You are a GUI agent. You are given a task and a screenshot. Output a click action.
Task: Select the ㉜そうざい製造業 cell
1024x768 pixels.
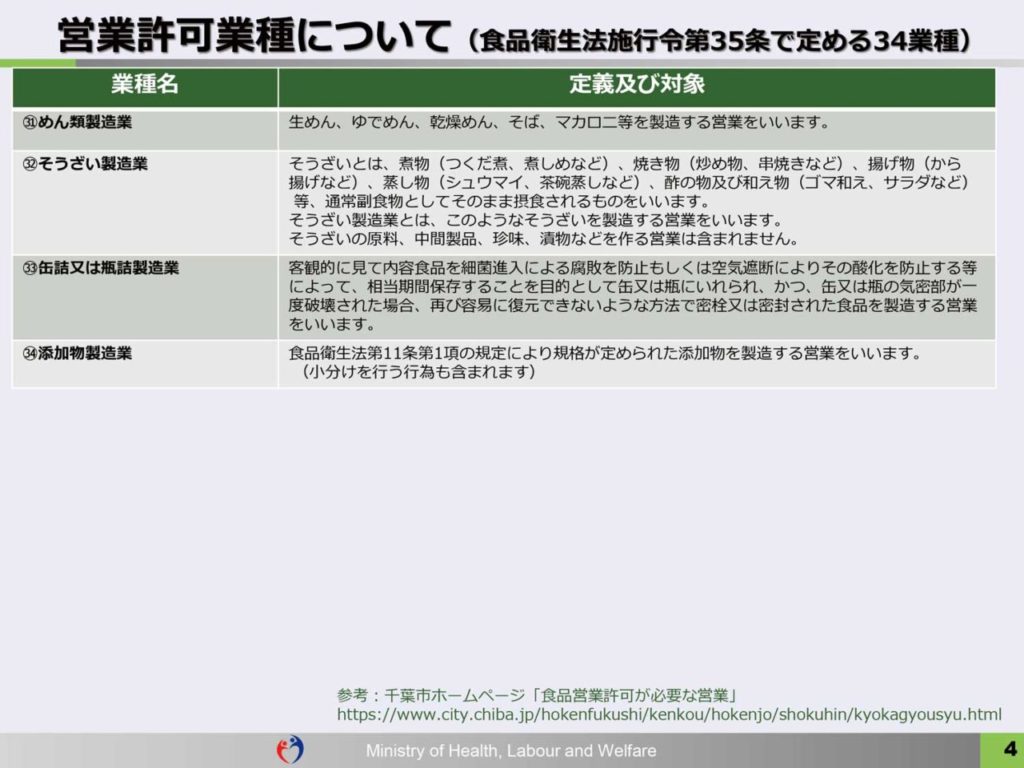coord(145,202)
